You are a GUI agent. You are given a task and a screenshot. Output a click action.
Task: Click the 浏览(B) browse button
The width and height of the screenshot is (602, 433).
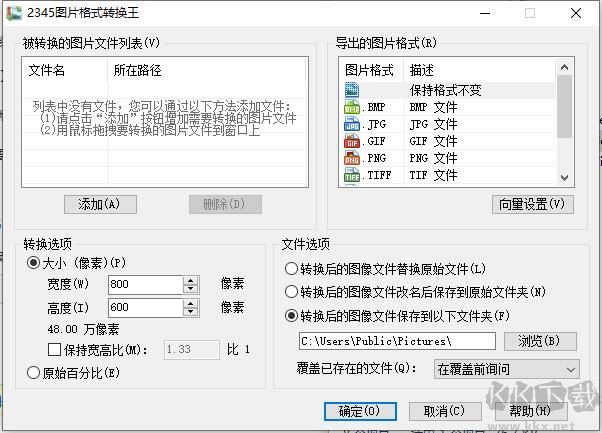pos(540,341)
